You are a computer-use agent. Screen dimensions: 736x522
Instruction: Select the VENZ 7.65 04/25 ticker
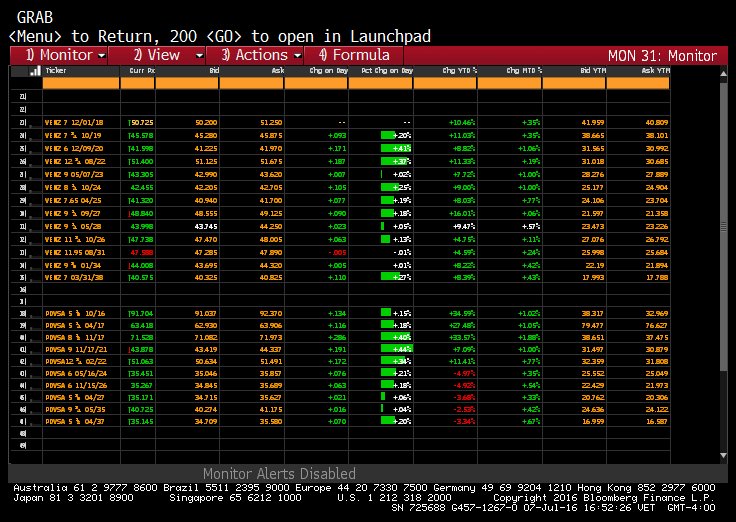click(x=73, y=200)
